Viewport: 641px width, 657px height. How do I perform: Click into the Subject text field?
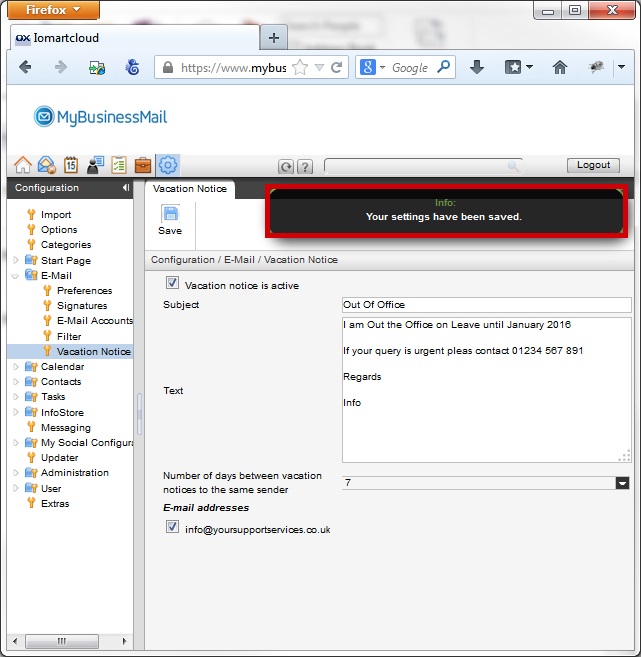tap(485, 305)
